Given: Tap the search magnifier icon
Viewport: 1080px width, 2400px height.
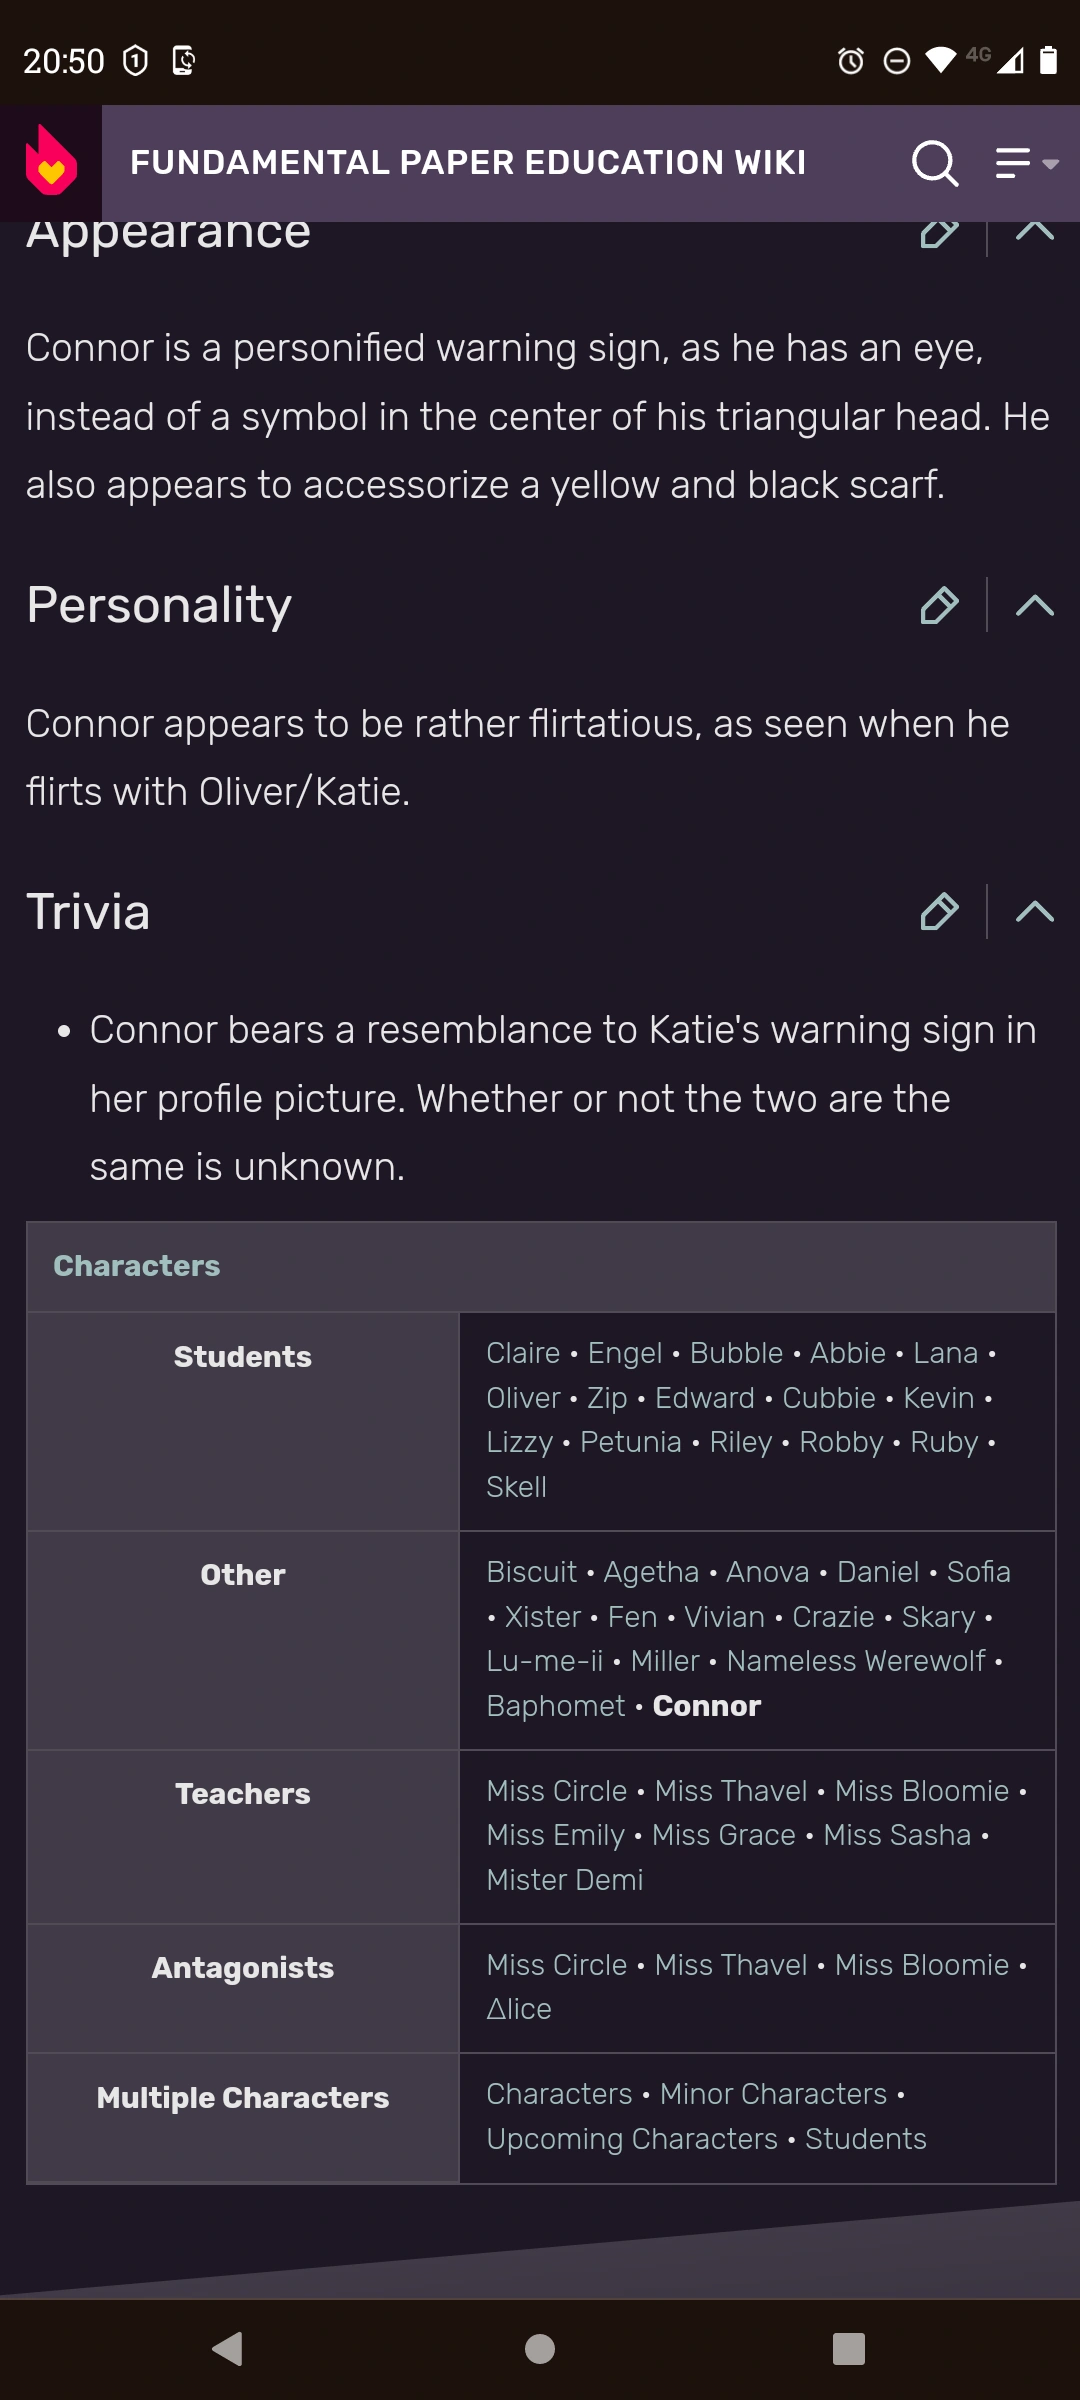Looking at the screenshot, I should click(x=934, y=163).
